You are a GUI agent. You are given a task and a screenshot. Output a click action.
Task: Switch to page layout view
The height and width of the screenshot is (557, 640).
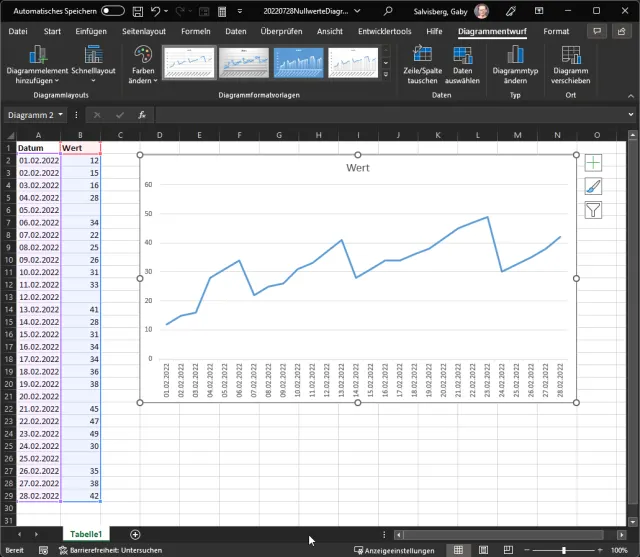484,550
